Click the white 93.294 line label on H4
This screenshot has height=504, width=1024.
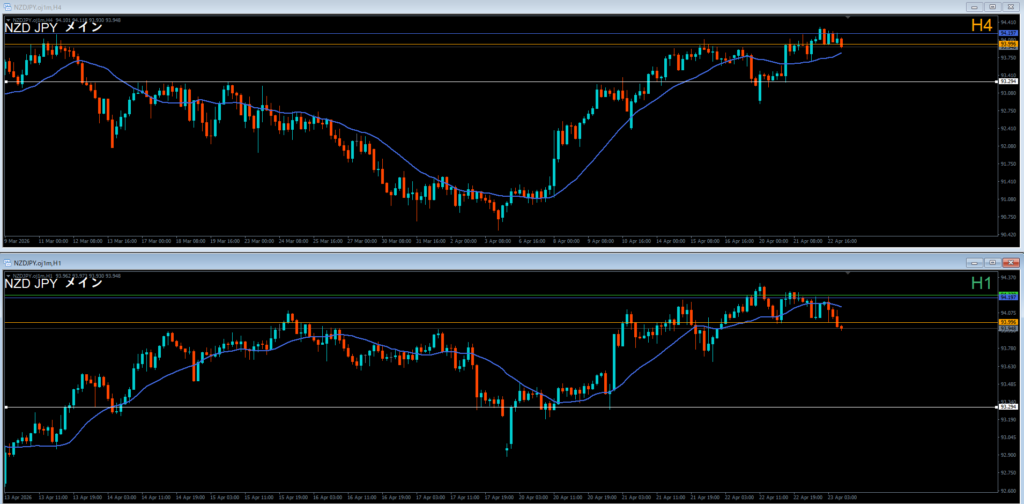tap(1009, 82)
